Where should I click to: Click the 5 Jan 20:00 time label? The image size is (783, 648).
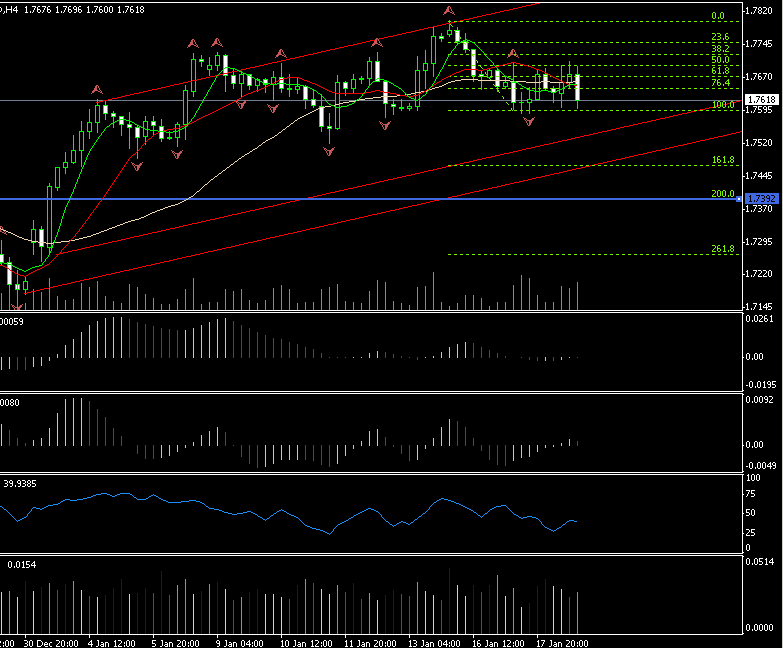point(176,643)
